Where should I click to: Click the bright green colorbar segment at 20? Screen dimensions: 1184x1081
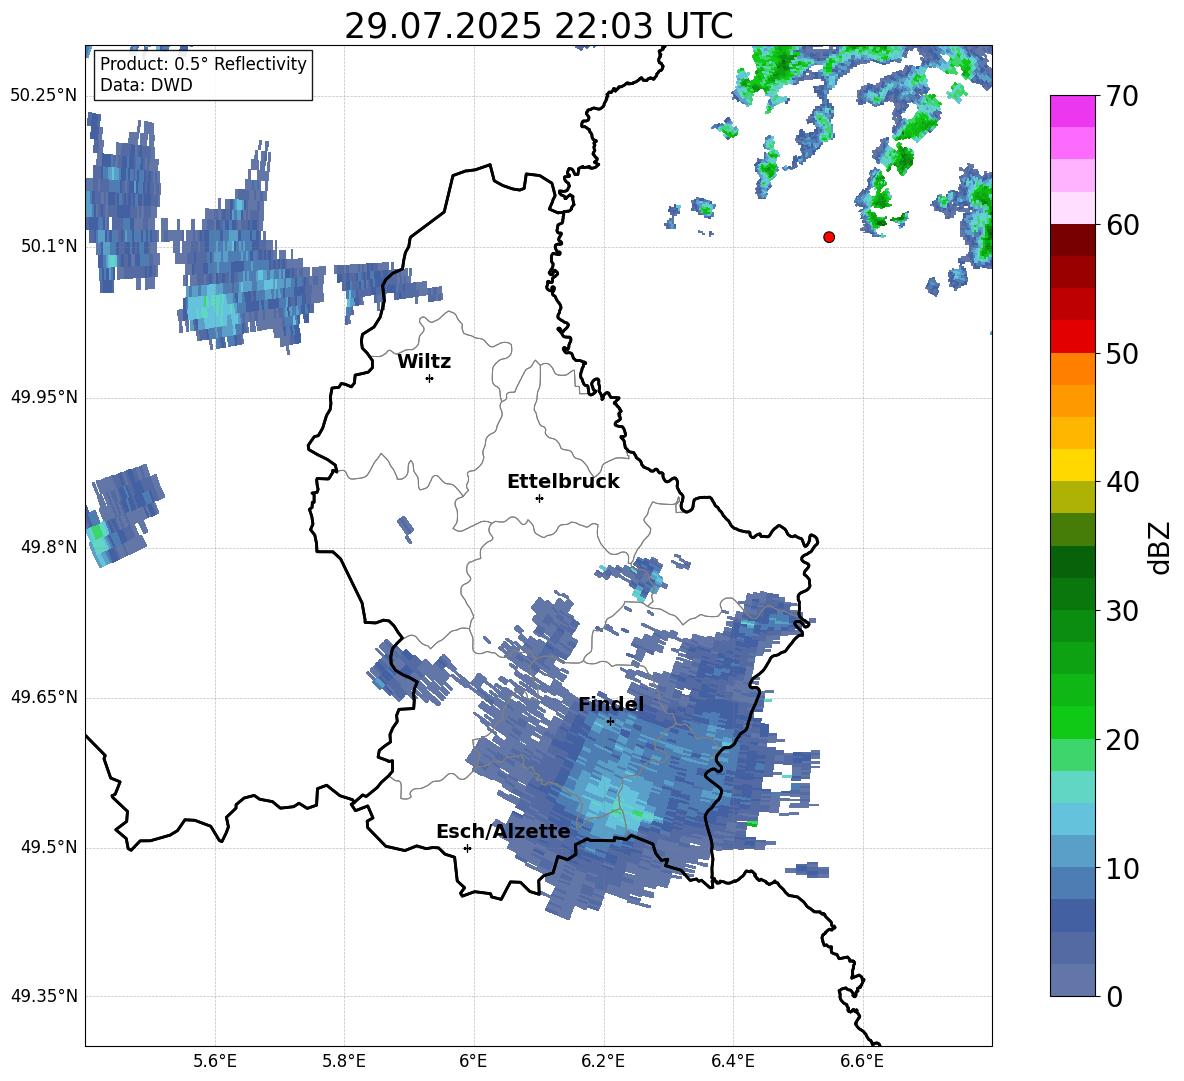1073,723
